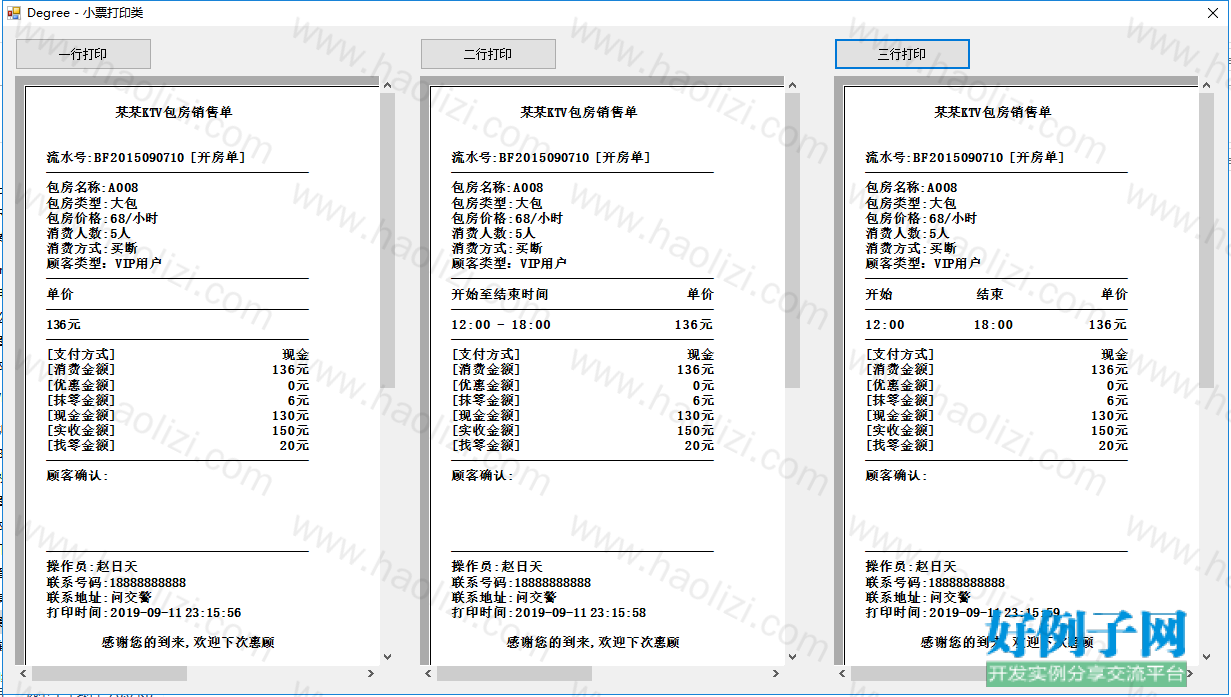Click up arrow of second receipt's vertical scrollbar
Viewport: 1231px width, 697px height.
(x=792, y=86)
